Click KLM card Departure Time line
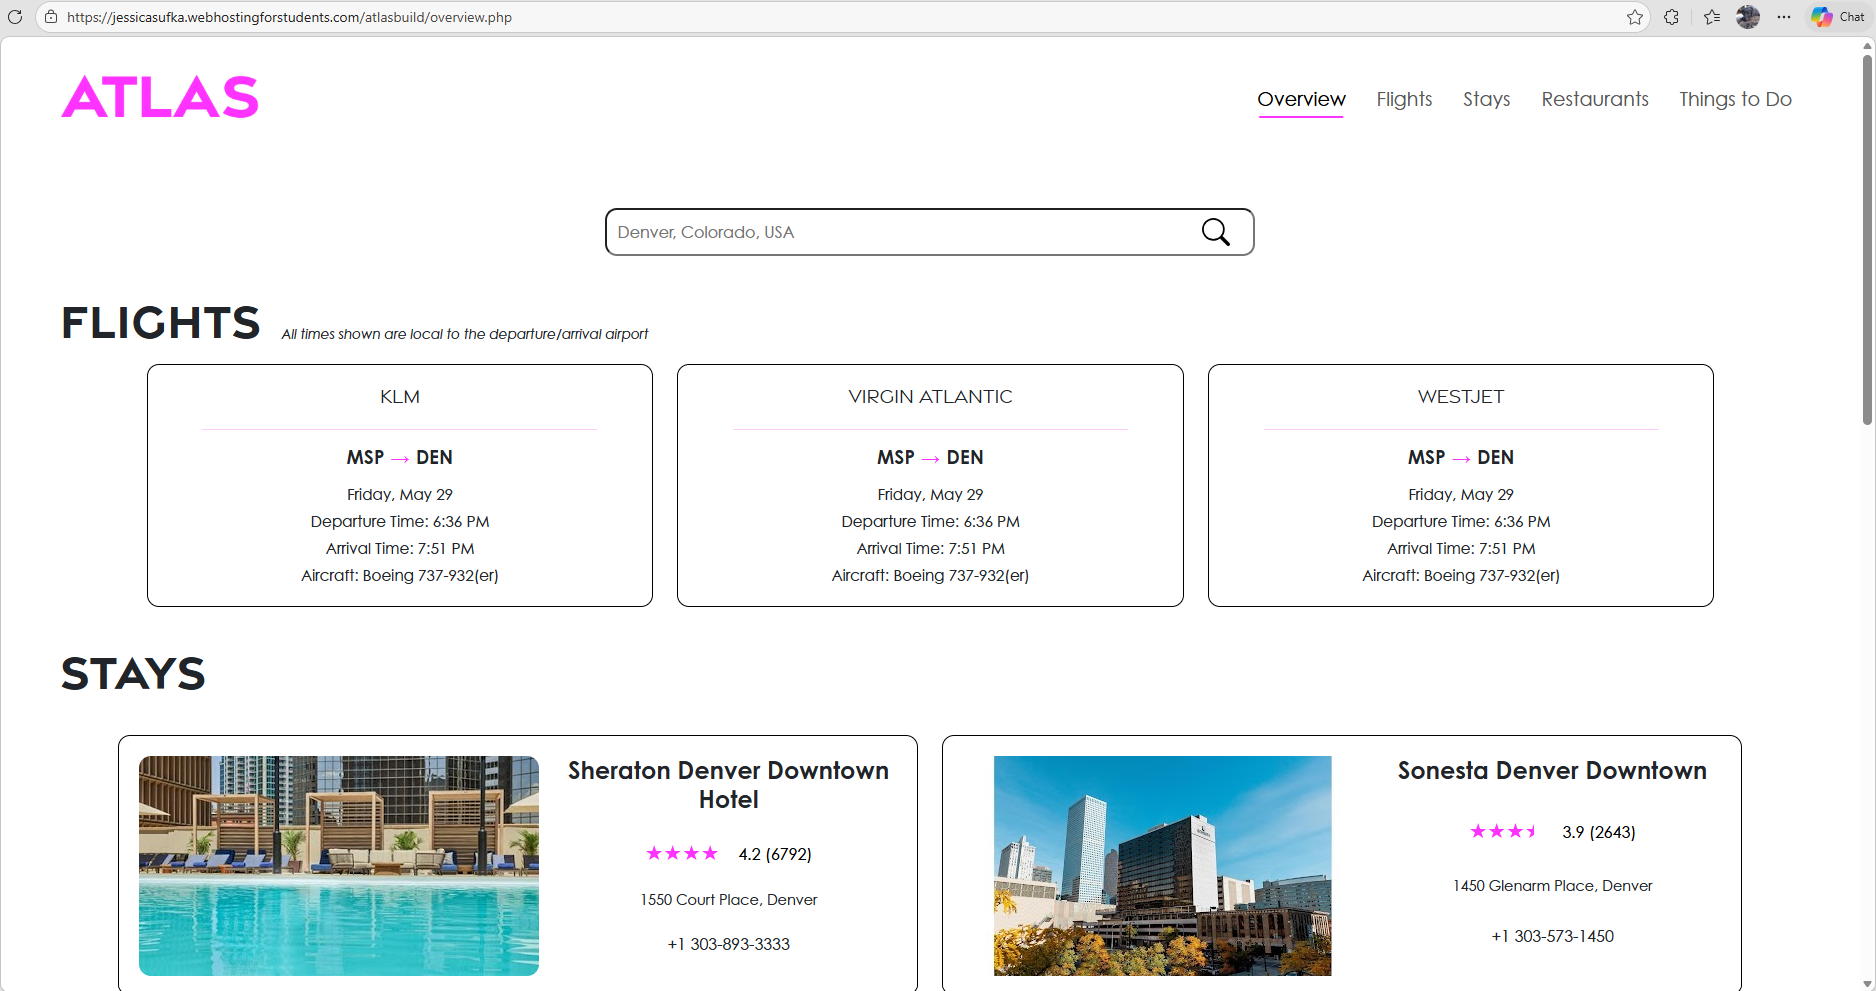1876x991 pixels. 400,522
